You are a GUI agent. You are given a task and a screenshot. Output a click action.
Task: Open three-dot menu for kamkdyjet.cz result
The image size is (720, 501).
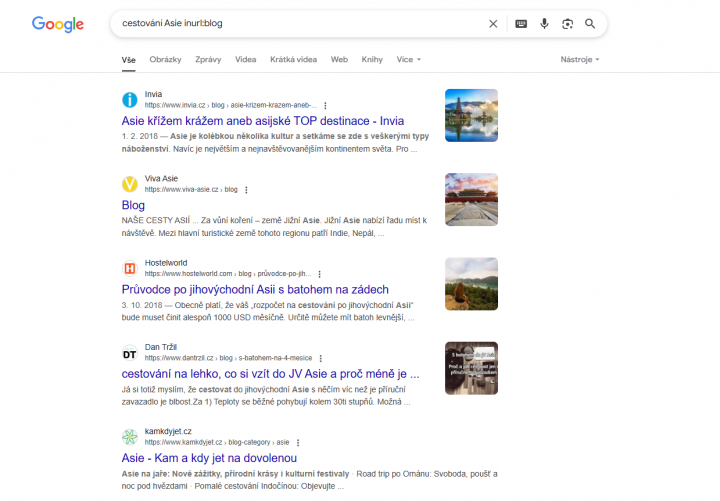point(298,443)
